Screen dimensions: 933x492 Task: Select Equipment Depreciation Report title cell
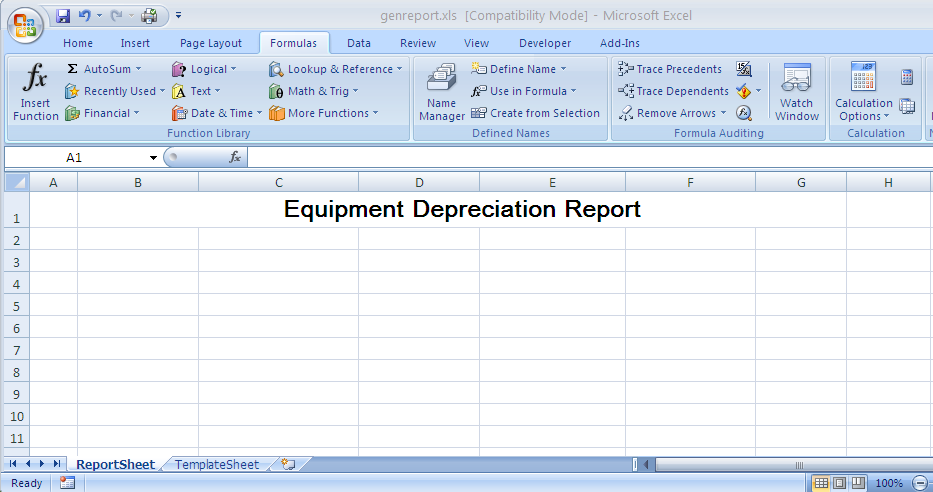462,209
